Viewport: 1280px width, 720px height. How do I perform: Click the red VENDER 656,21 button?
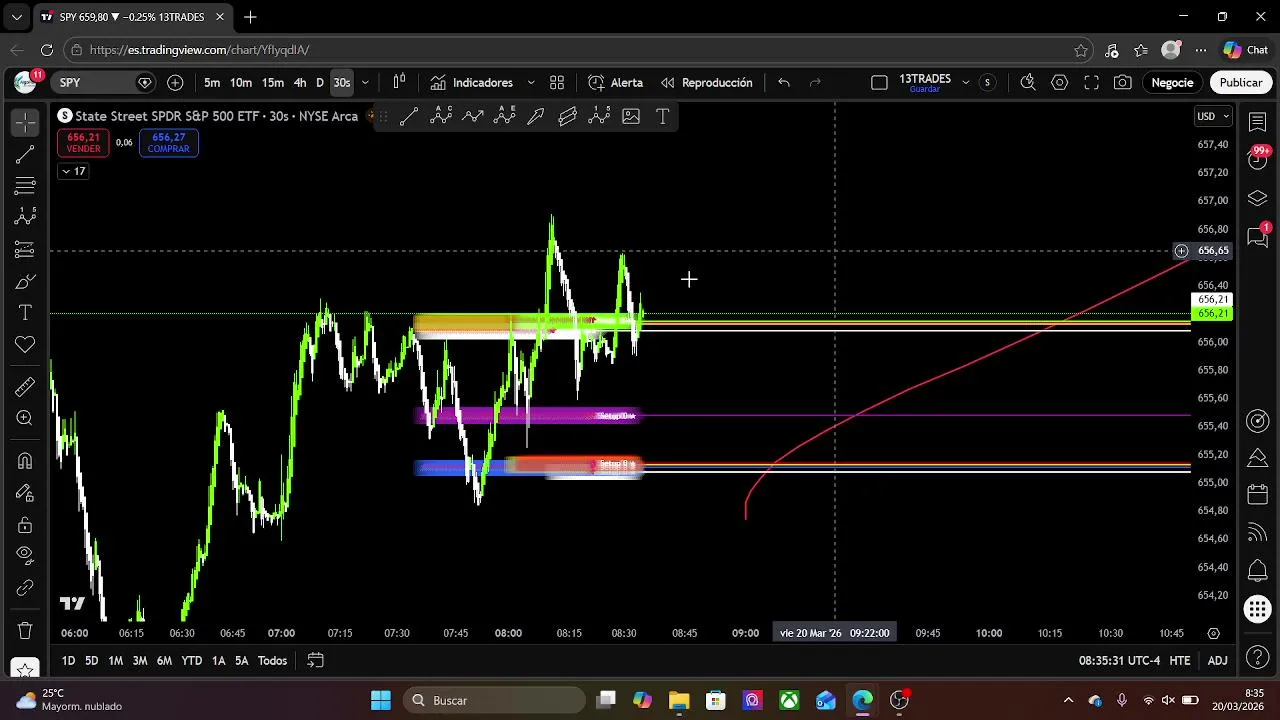pos(83,143)
